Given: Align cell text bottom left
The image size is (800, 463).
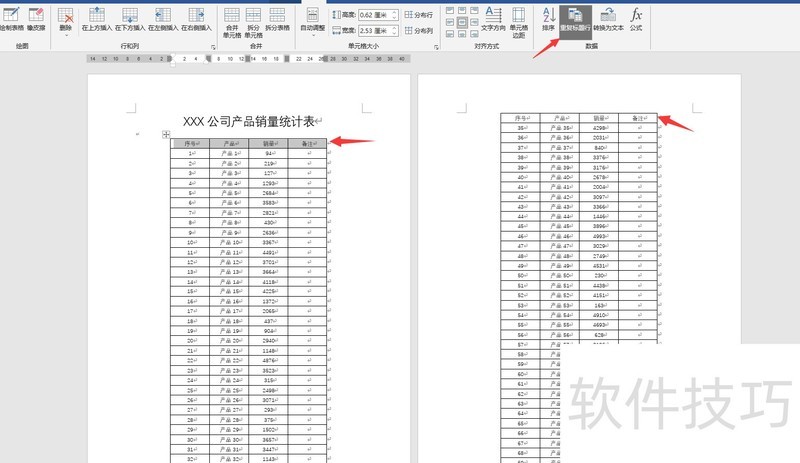Looking at the screenshot, I should pos(449,34).
